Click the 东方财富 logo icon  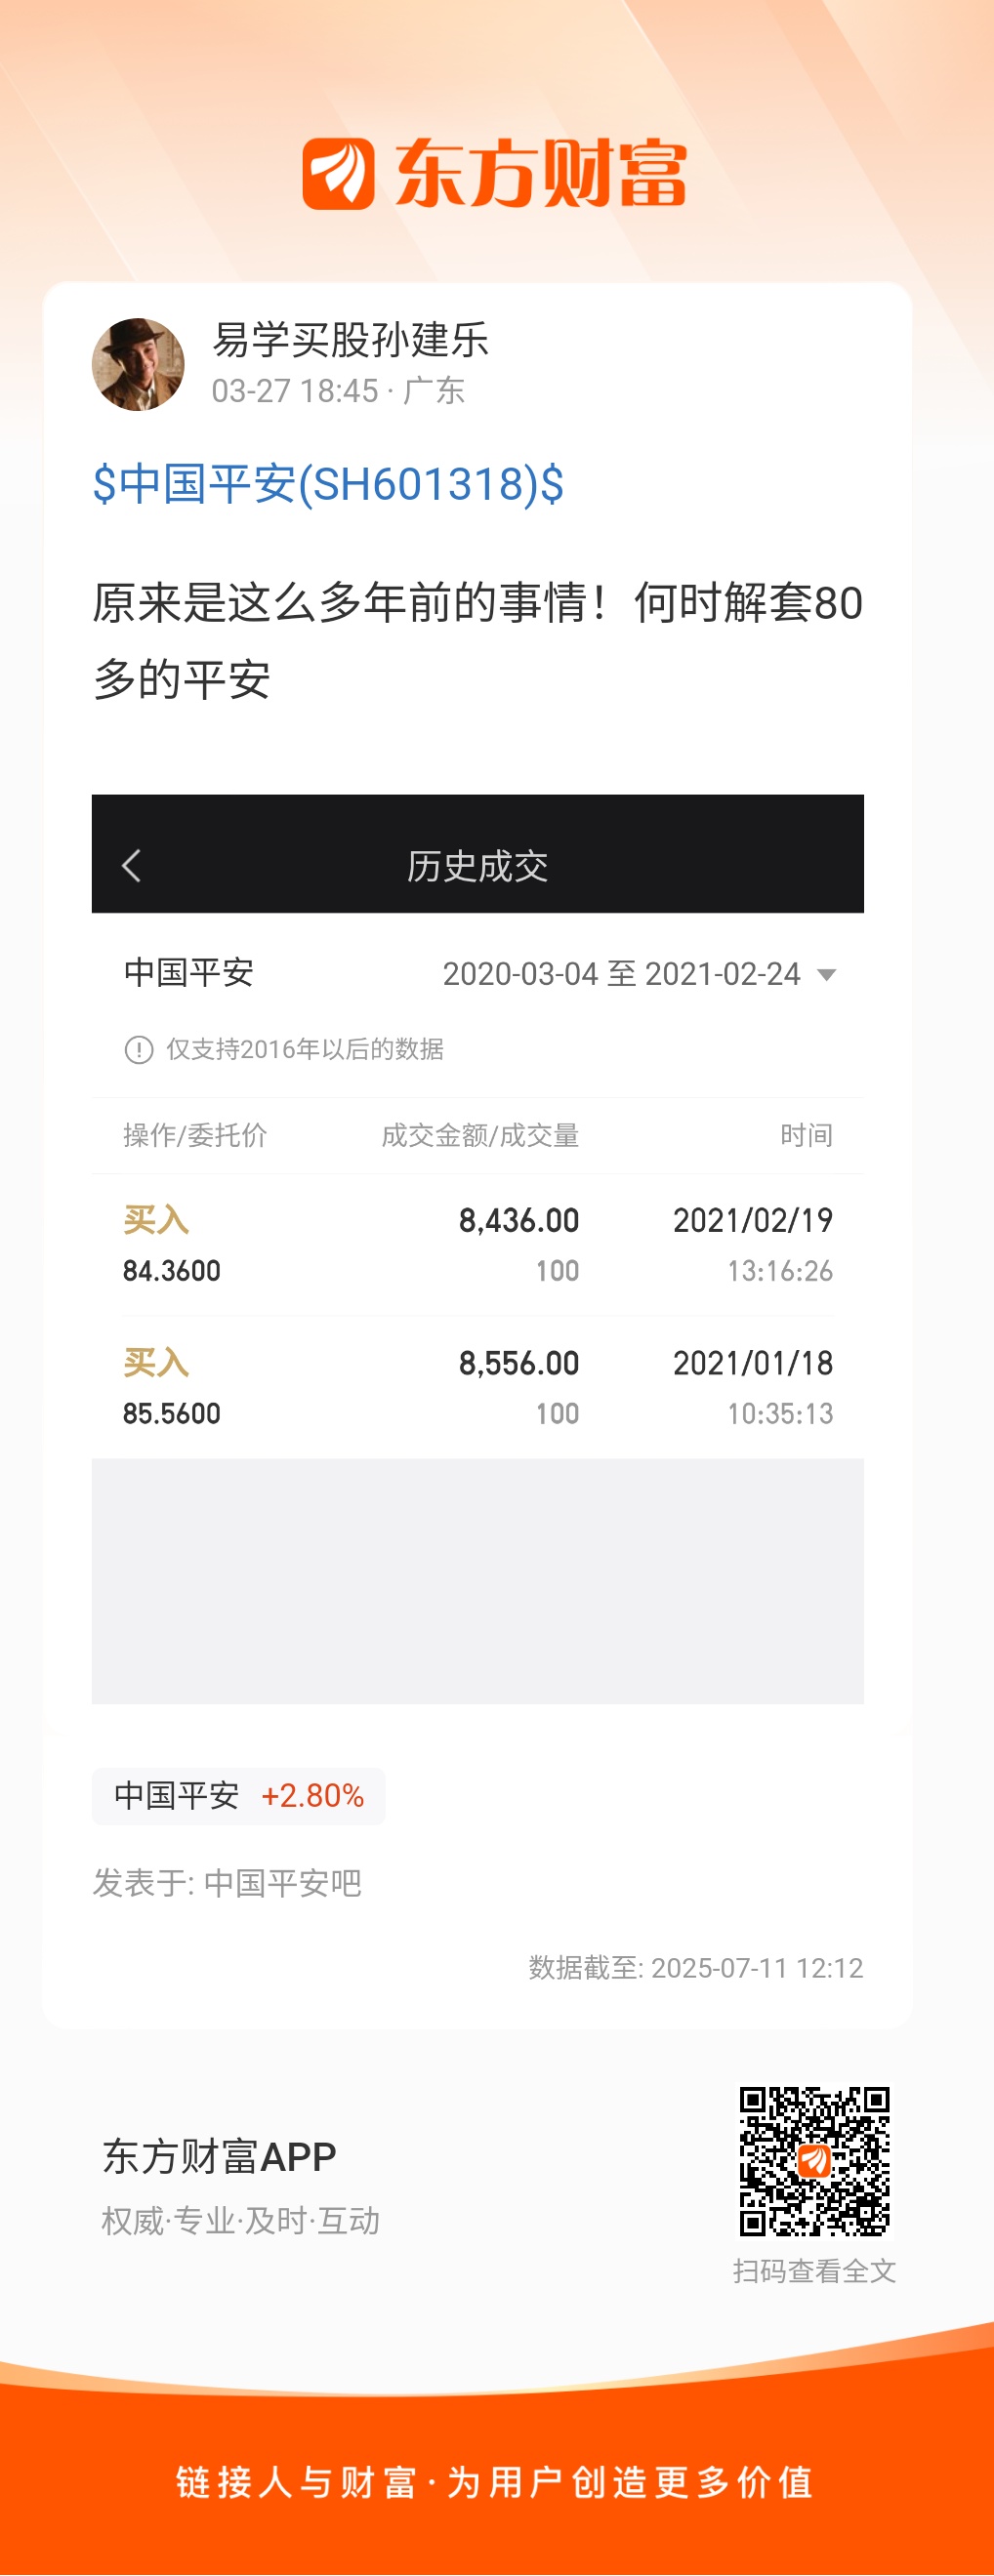(338, 174)
